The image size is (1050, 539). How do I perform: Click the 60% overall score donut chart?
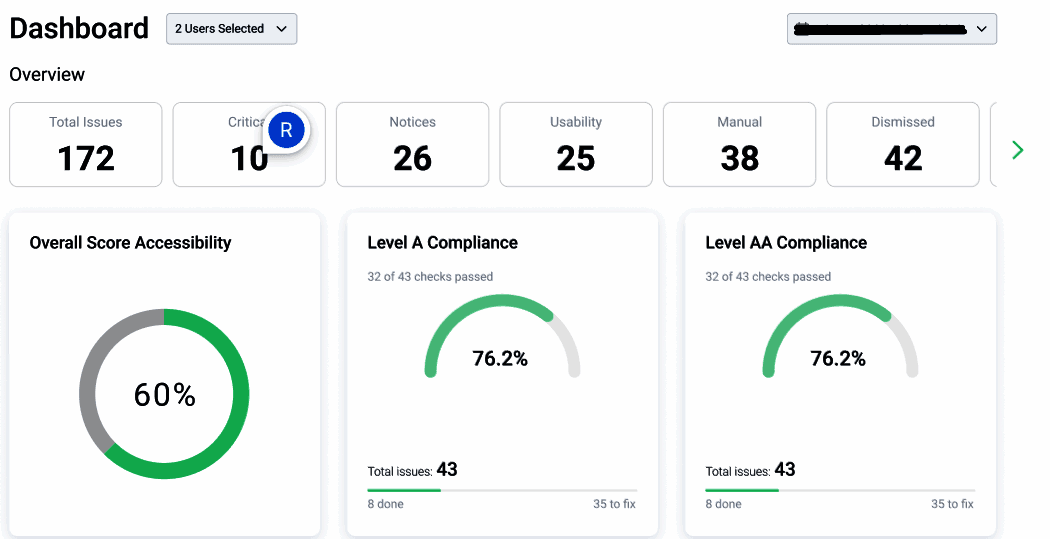tap(164, 394)
